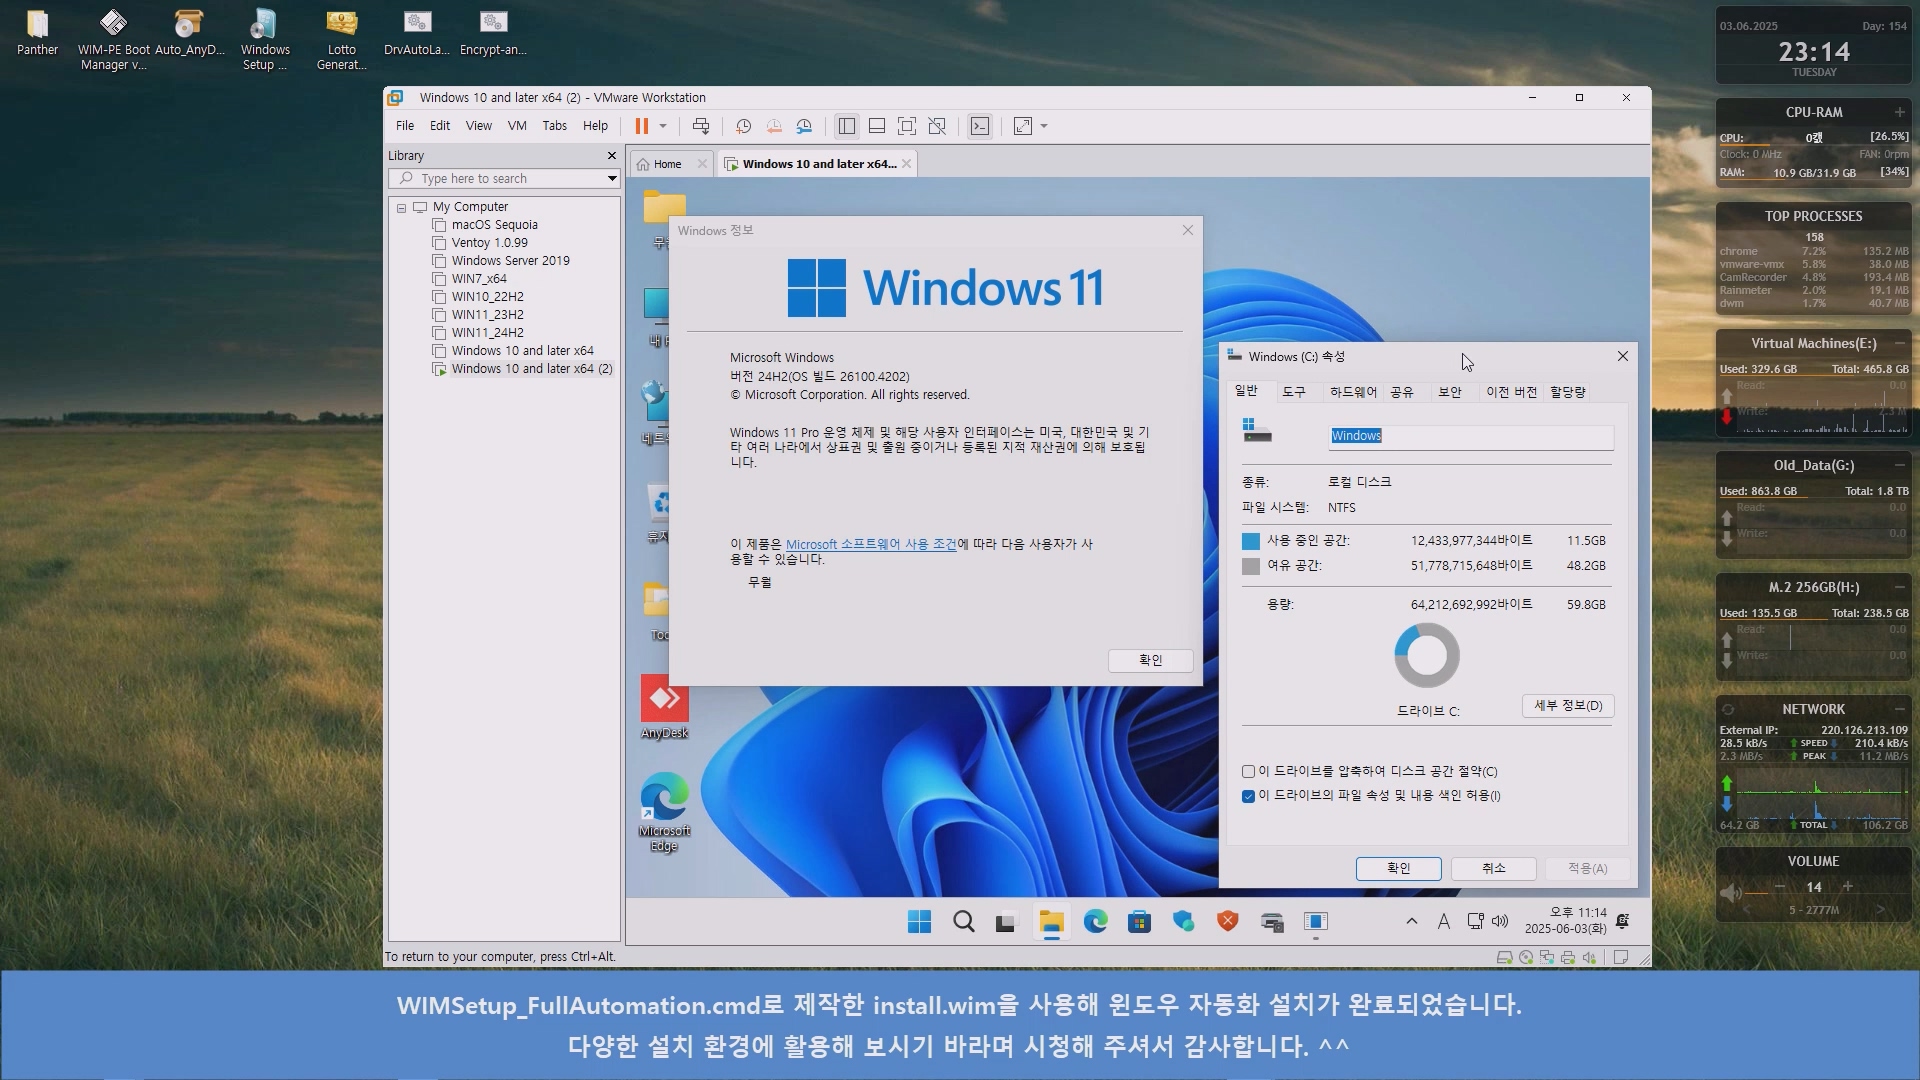This screenshot has height=1080, width=1920.
Task: Select the WIN11_24H2 VM checkbox in the library
Action: coord(438,333)
